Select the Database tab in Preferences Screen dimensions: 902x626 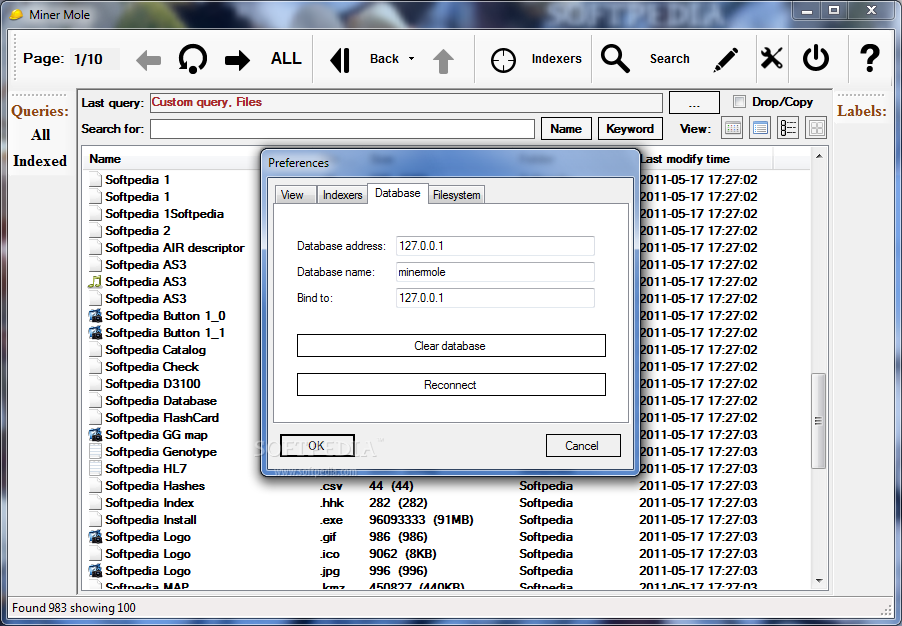tap(398, 193)
